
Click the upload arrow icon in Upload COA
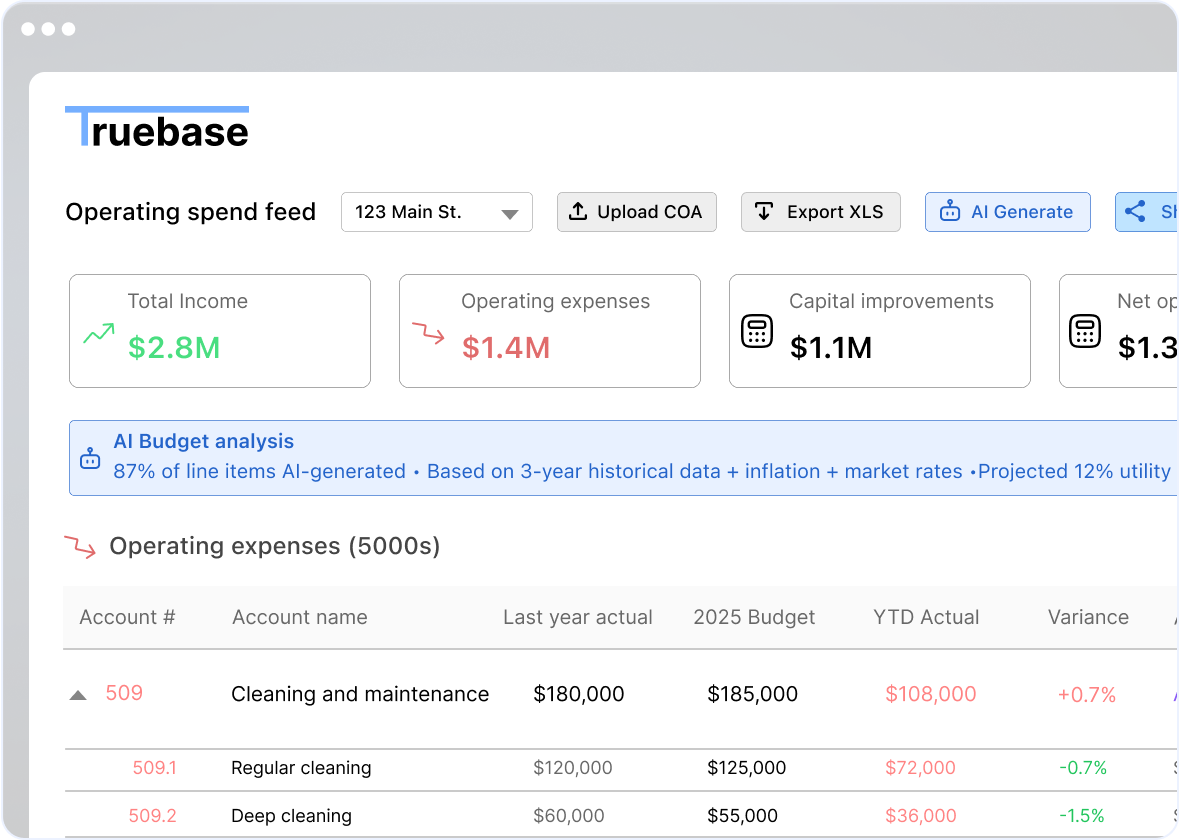click(578, 212)
